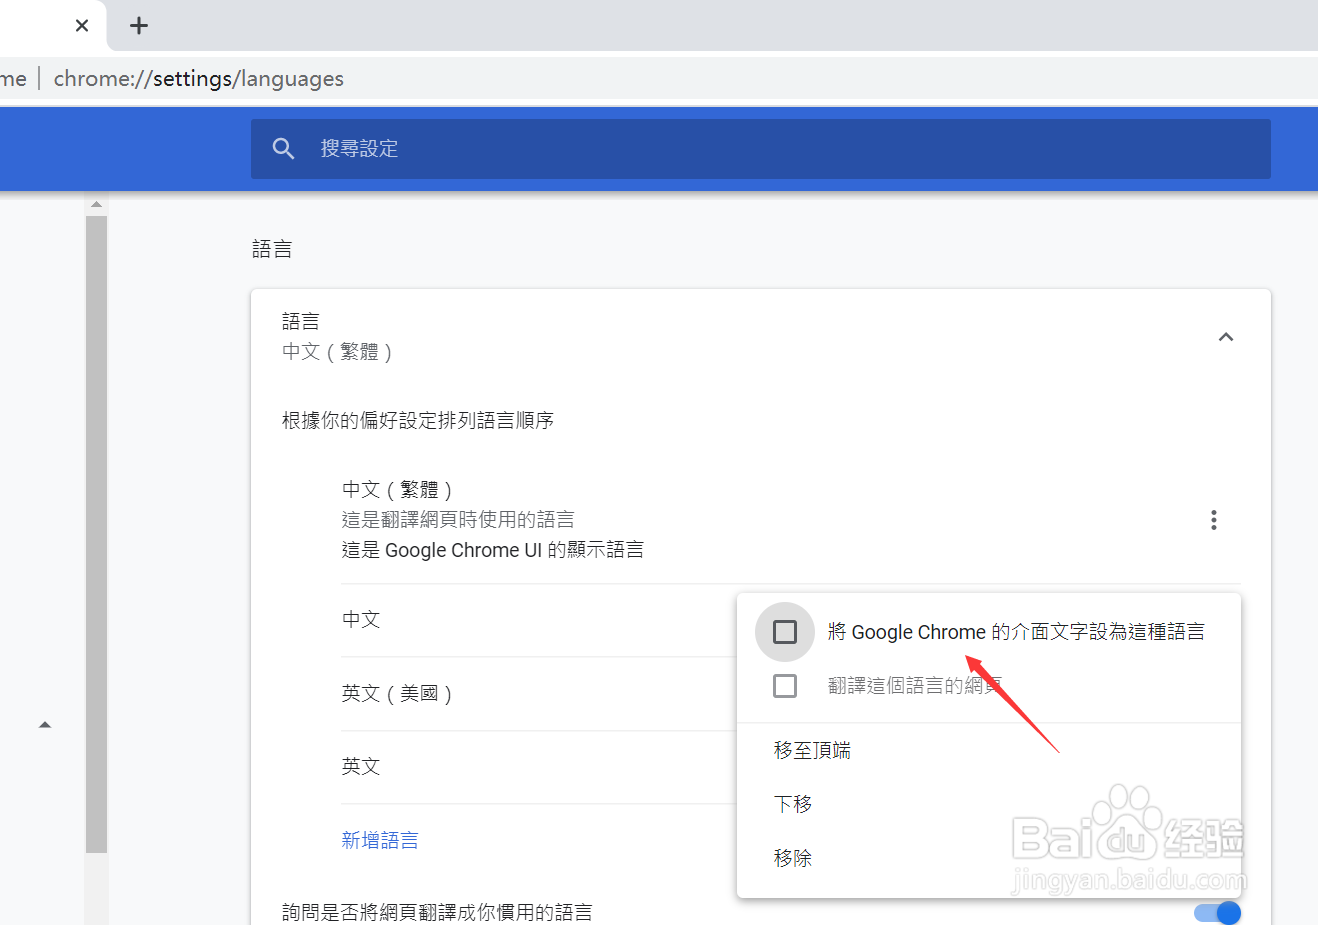Click the address bar showing chrome://settings/languages
This screenshot has width=1318, height=925.
[x=198, y=78]
